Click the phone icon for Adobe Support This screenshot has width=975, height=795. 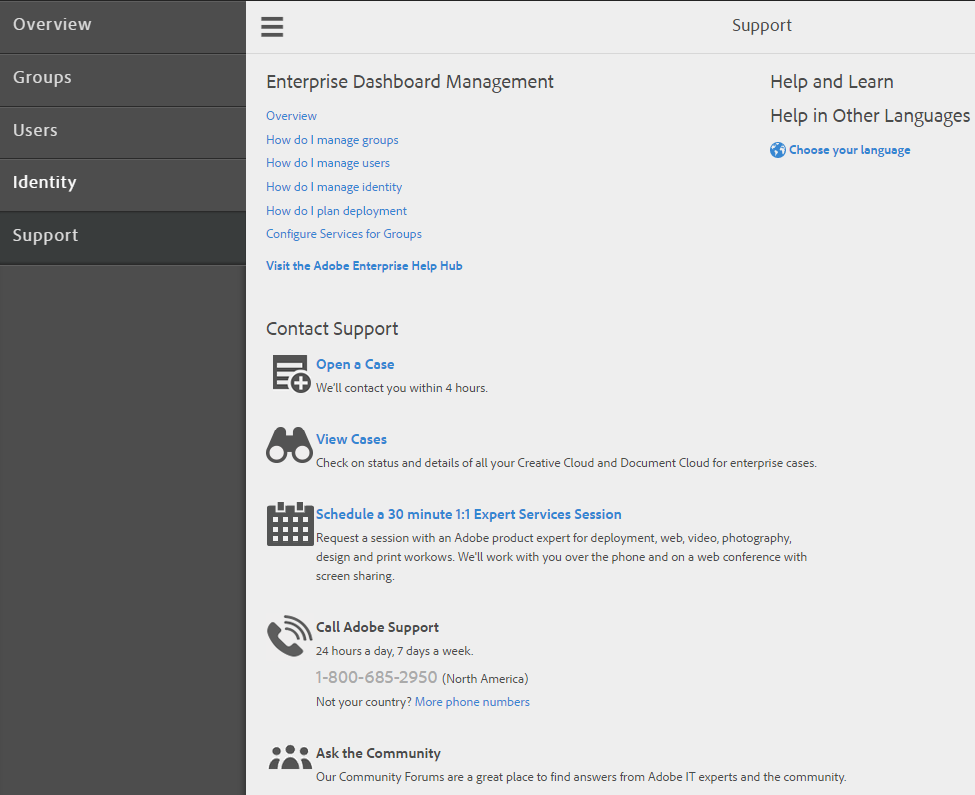coord(289,636)
